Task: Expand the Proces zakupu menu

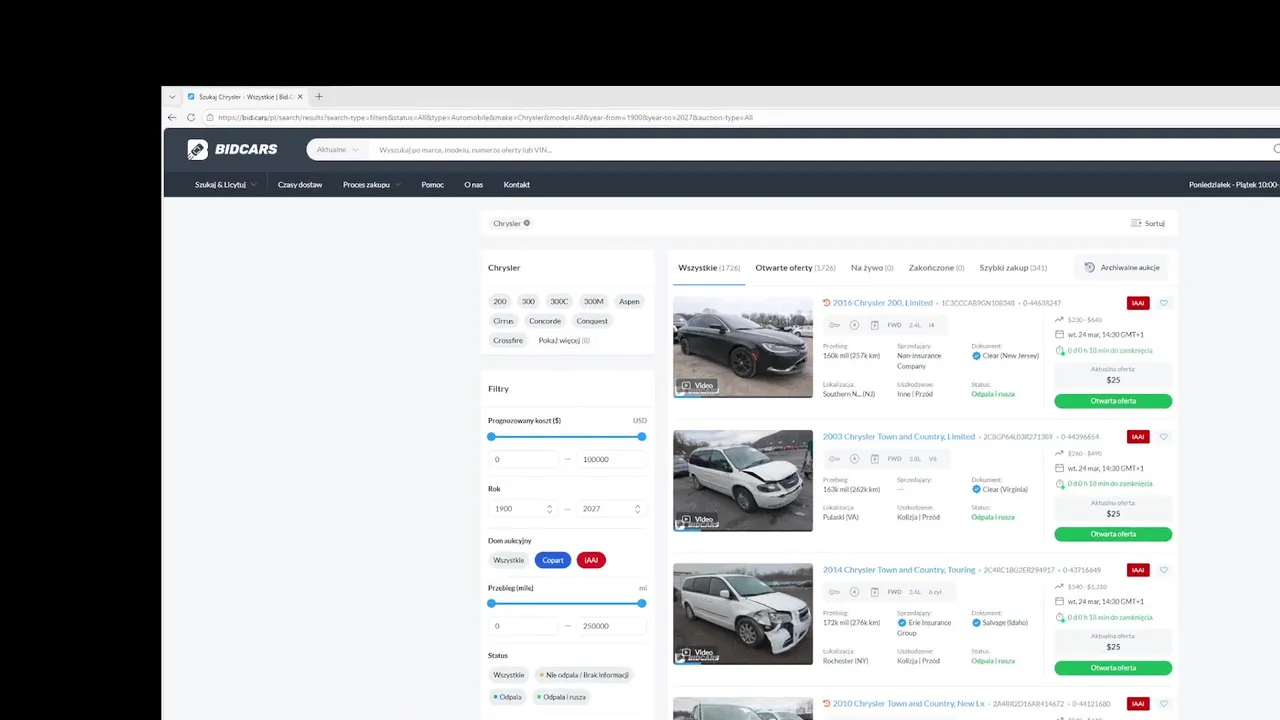Action: tap(371, 185)
